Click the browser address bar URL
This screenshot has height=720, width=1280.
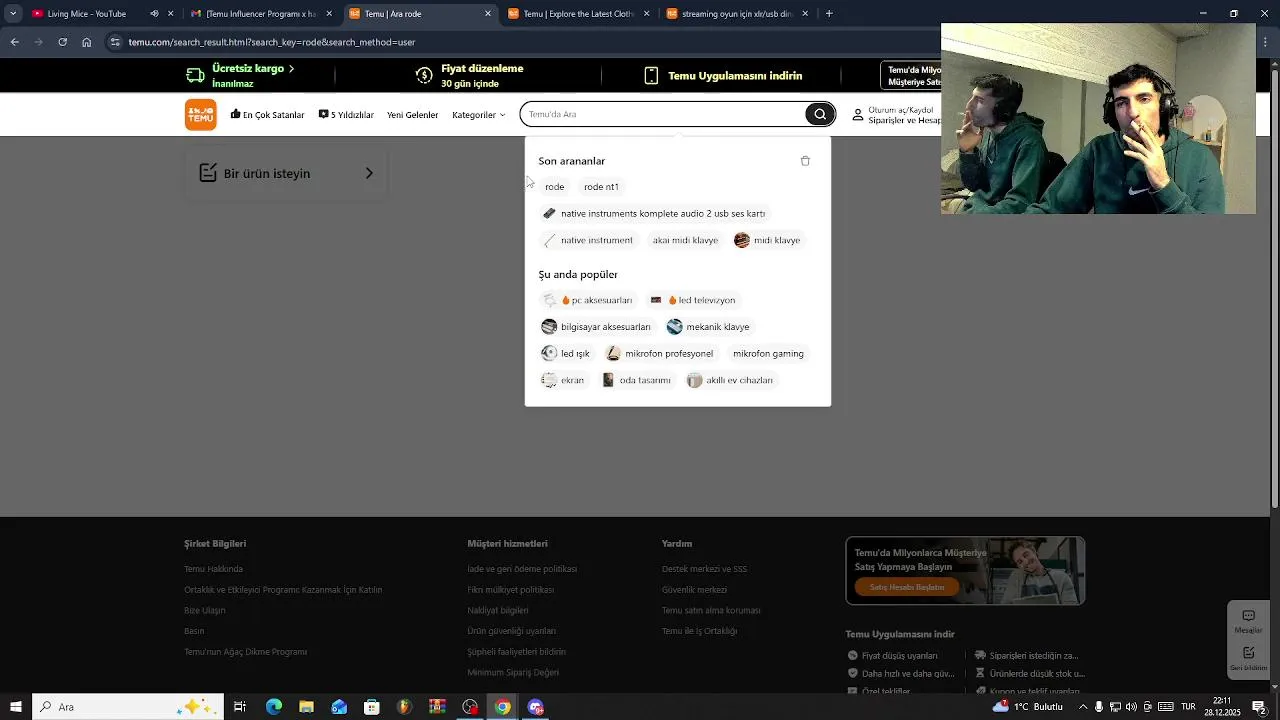coord(272,42)
